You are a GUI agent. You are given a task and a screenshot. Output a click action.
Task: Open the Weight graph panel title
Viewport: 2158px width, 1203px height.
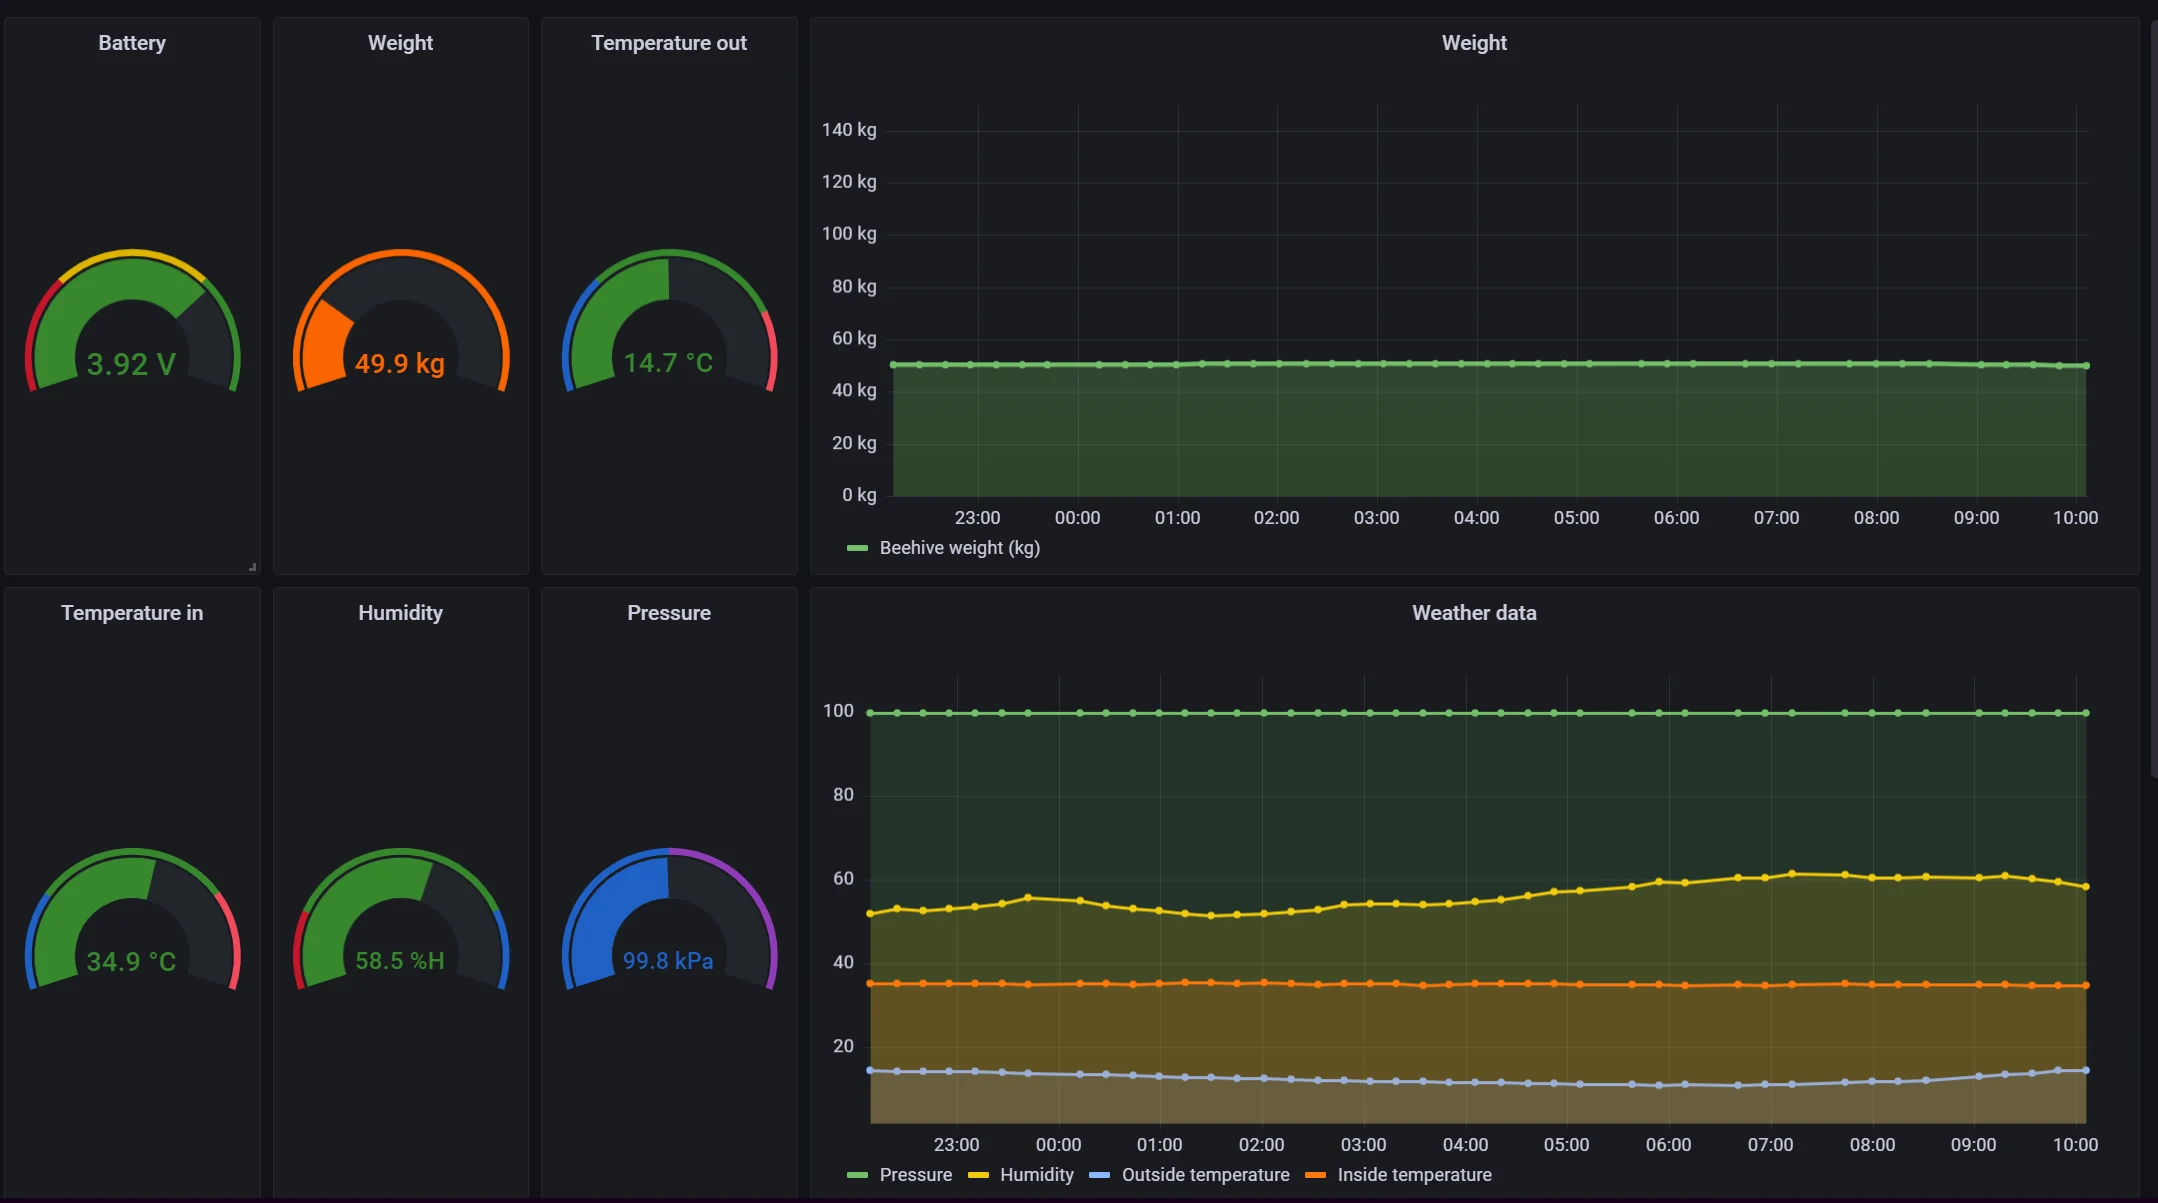click(x=1474, y=43)
